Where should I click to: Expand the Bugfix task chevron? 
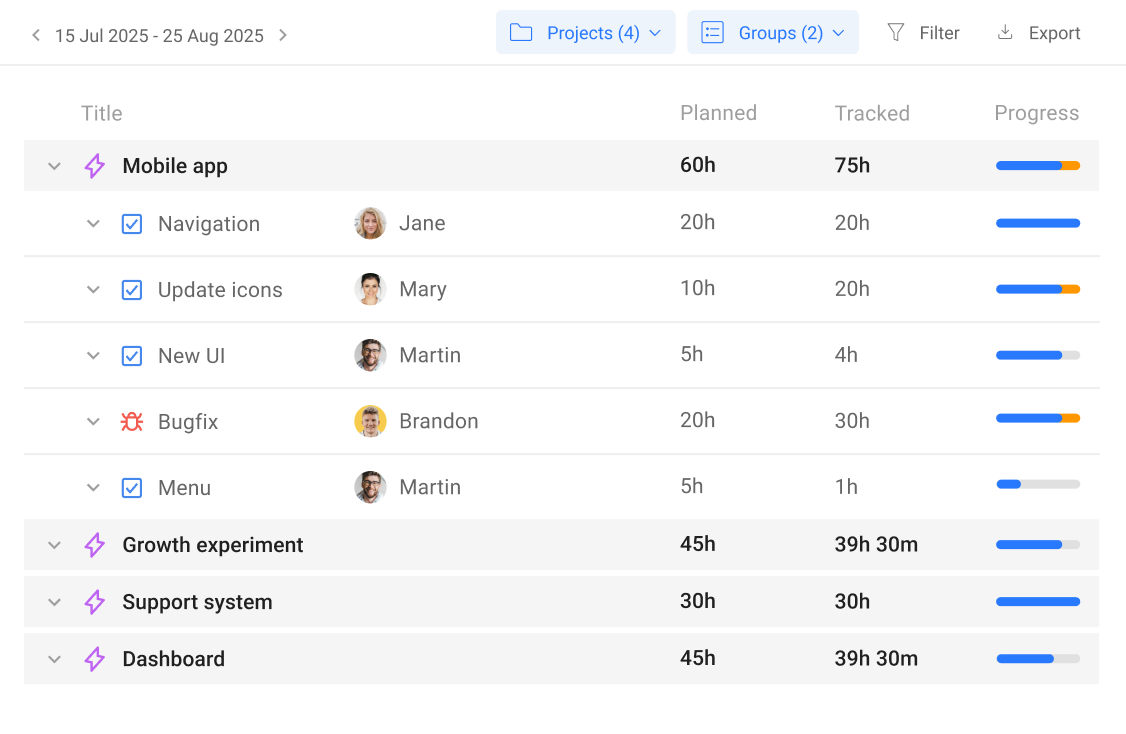93,422
